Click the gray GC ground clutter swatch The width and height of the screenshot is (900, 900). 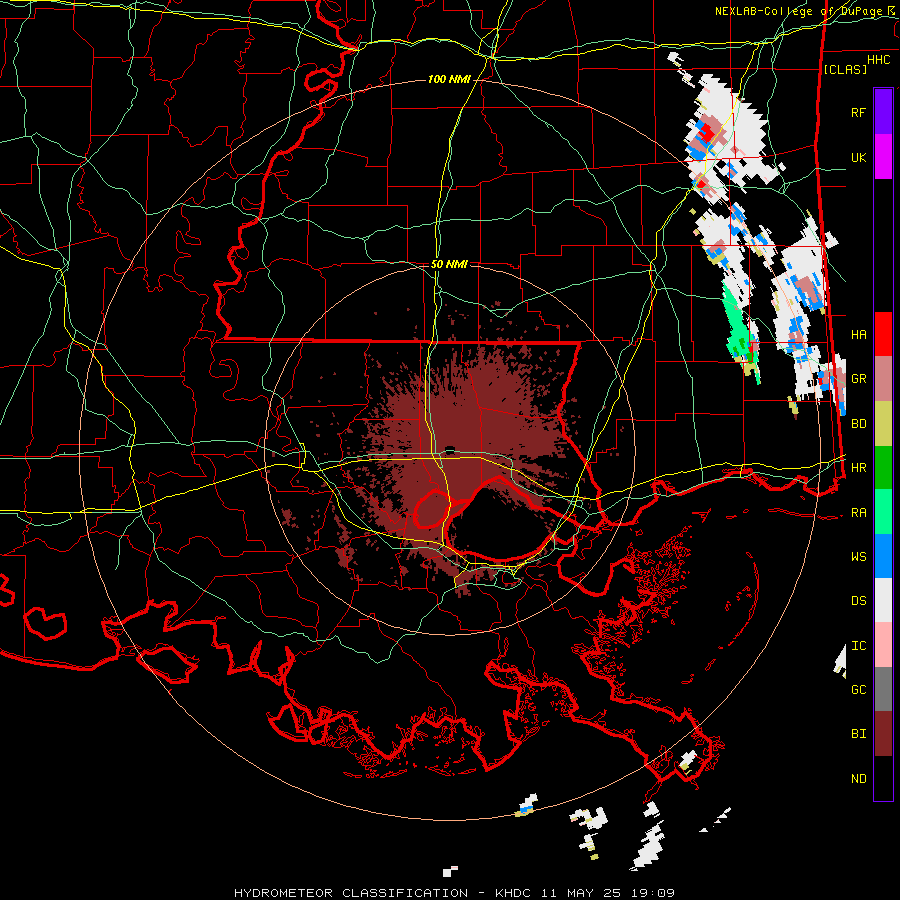pyautogui.click(x=883, y=689)
